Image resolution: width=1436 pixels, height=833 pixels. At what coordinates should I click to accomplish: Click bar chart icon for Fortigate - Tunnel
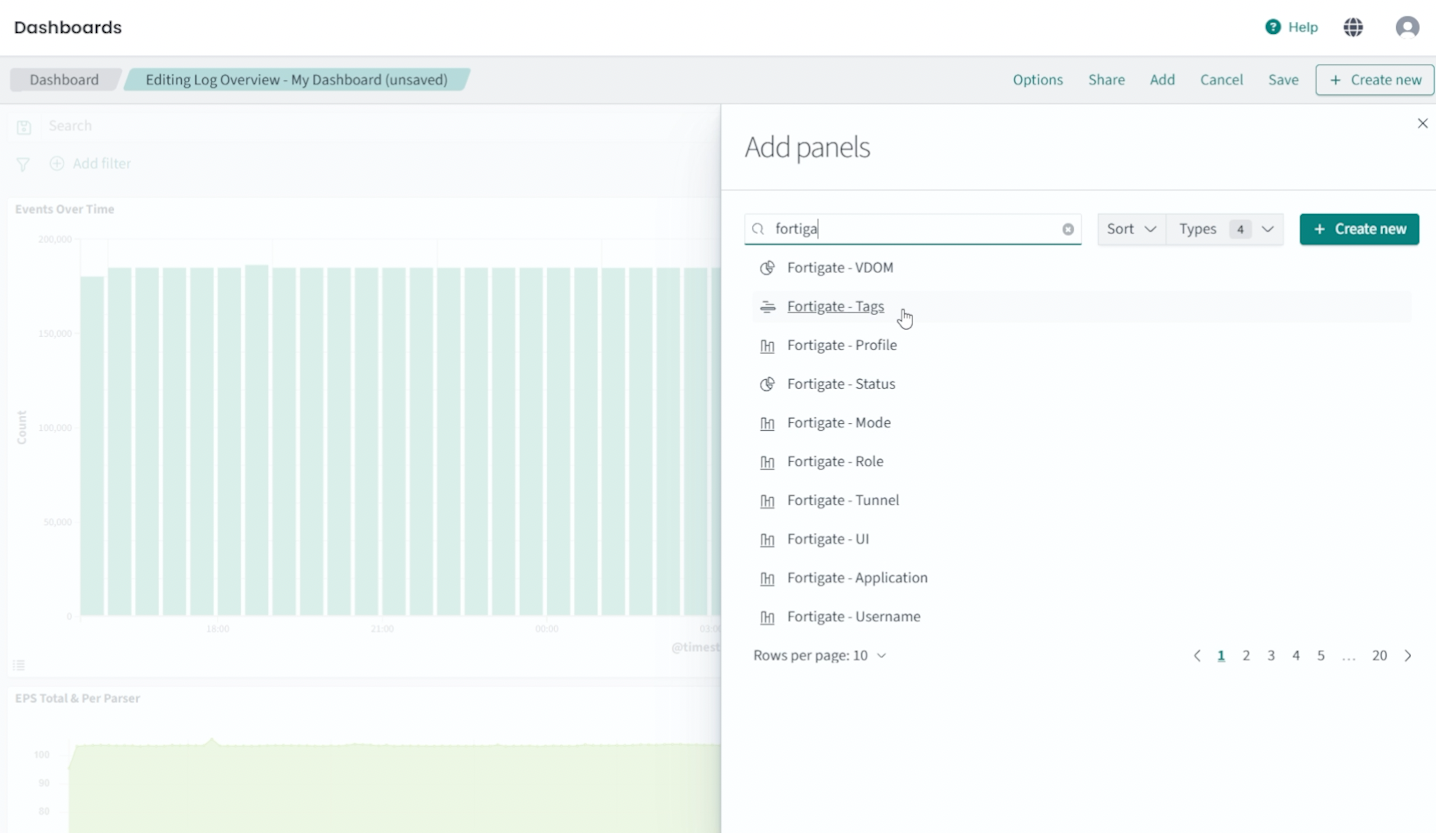click(x=768, y=501)
